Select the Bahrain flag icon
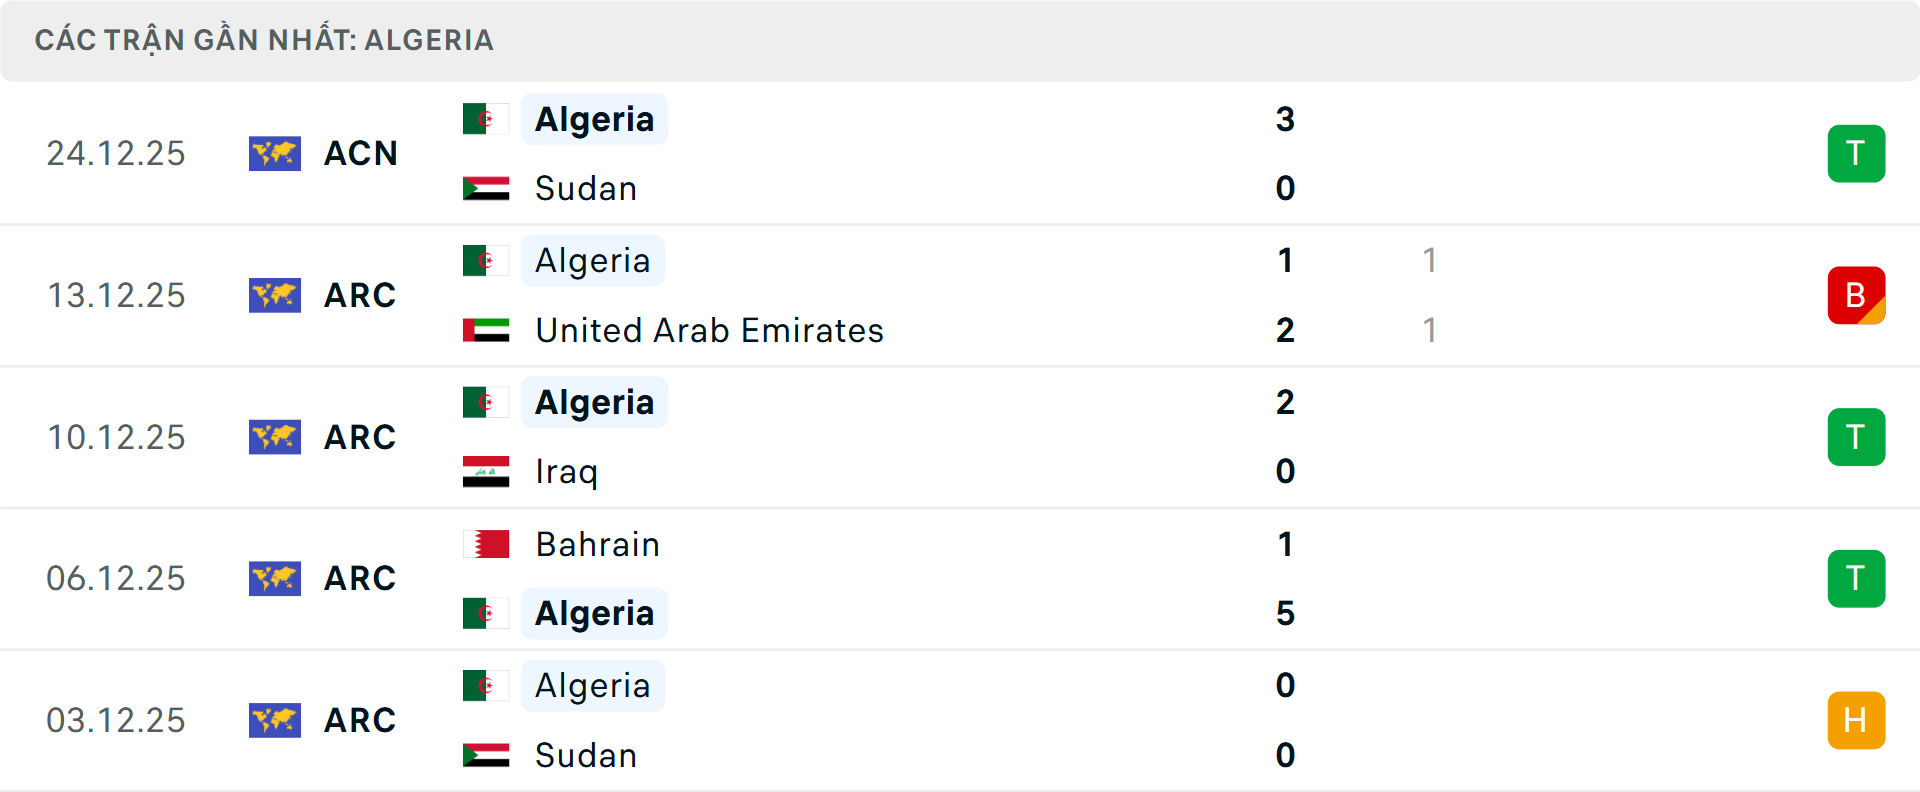1920x792 pixels. click(x=485, y=545)
